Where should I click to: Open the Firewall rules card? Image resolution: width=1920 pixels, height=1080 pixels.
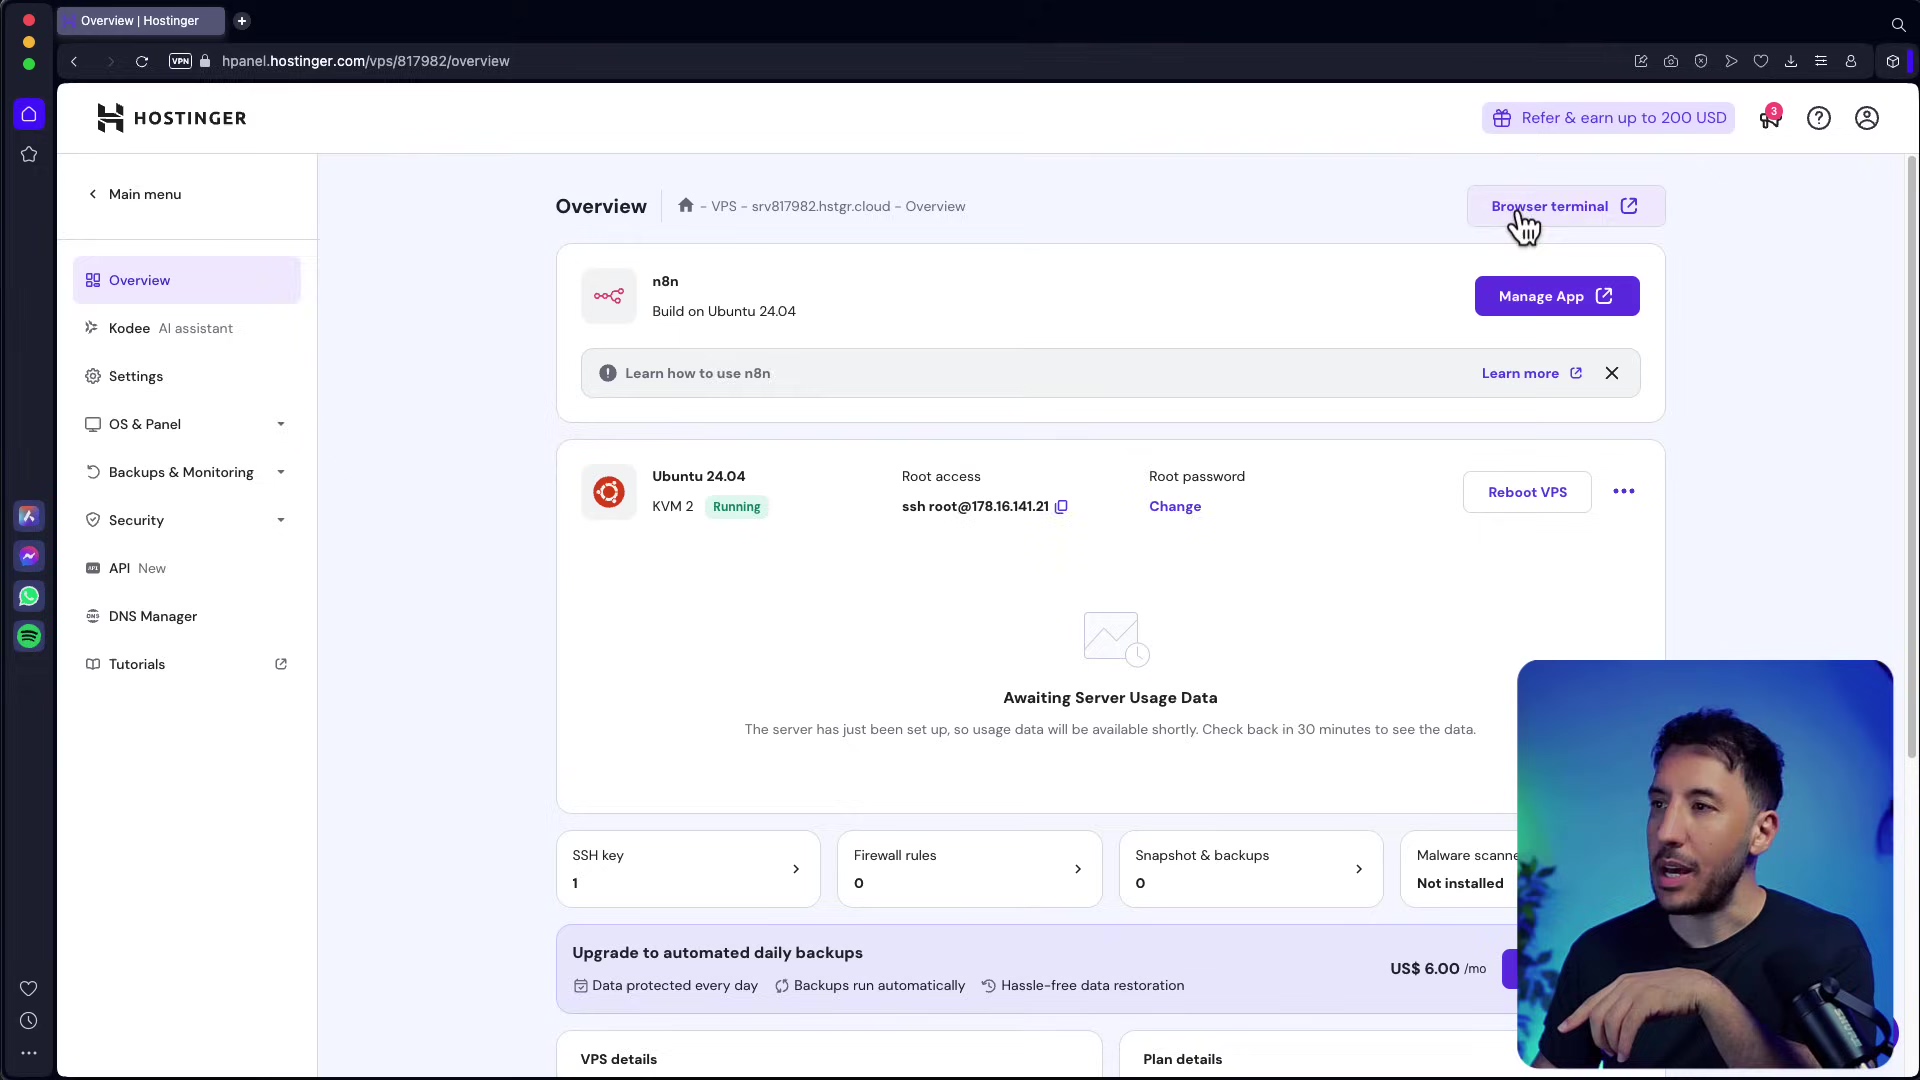(x=969, y=869)
